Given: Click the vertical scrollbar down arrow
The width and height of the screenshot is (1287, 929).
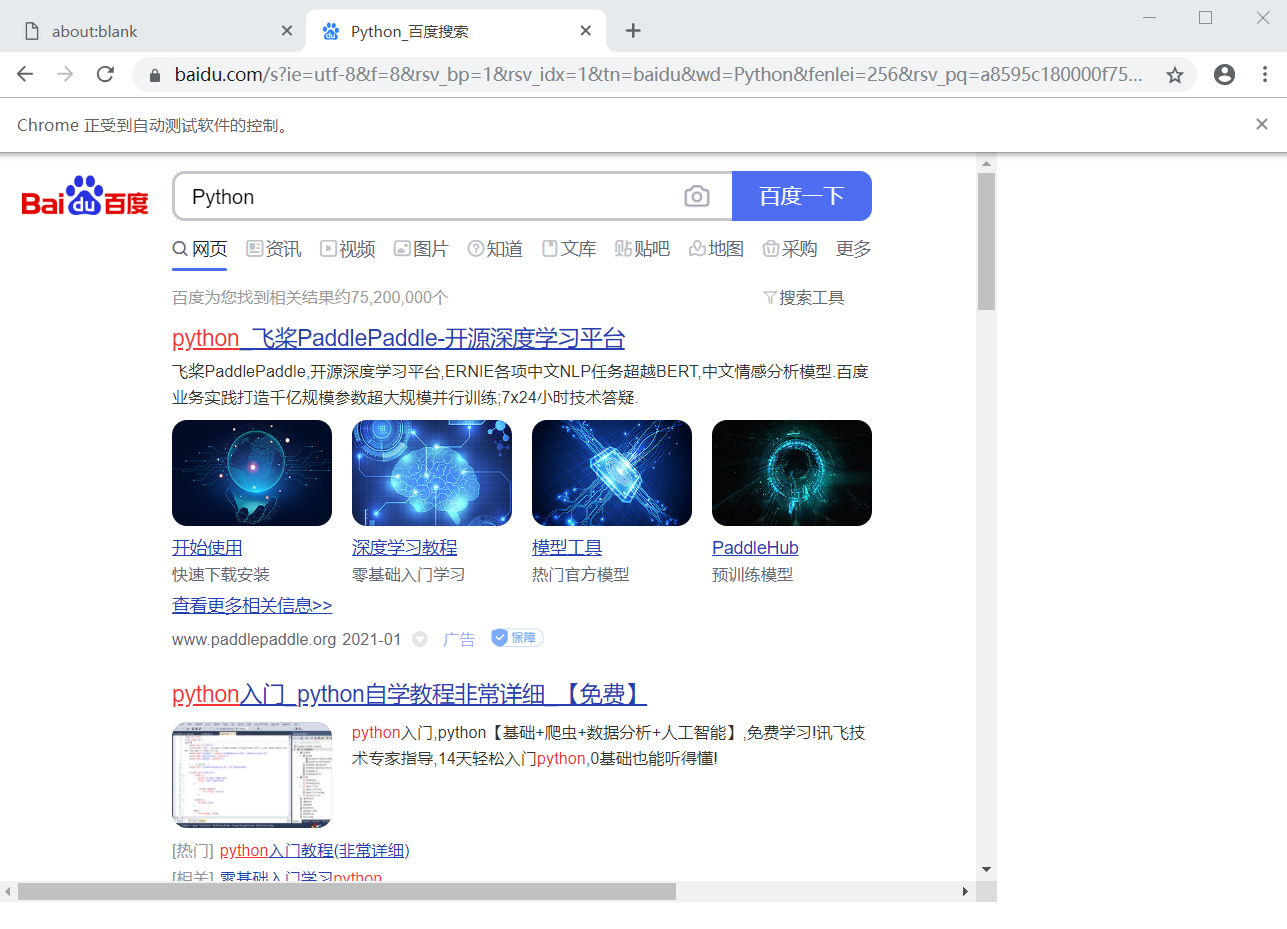Looking at the screenshot, I should (x=986, y=869).
